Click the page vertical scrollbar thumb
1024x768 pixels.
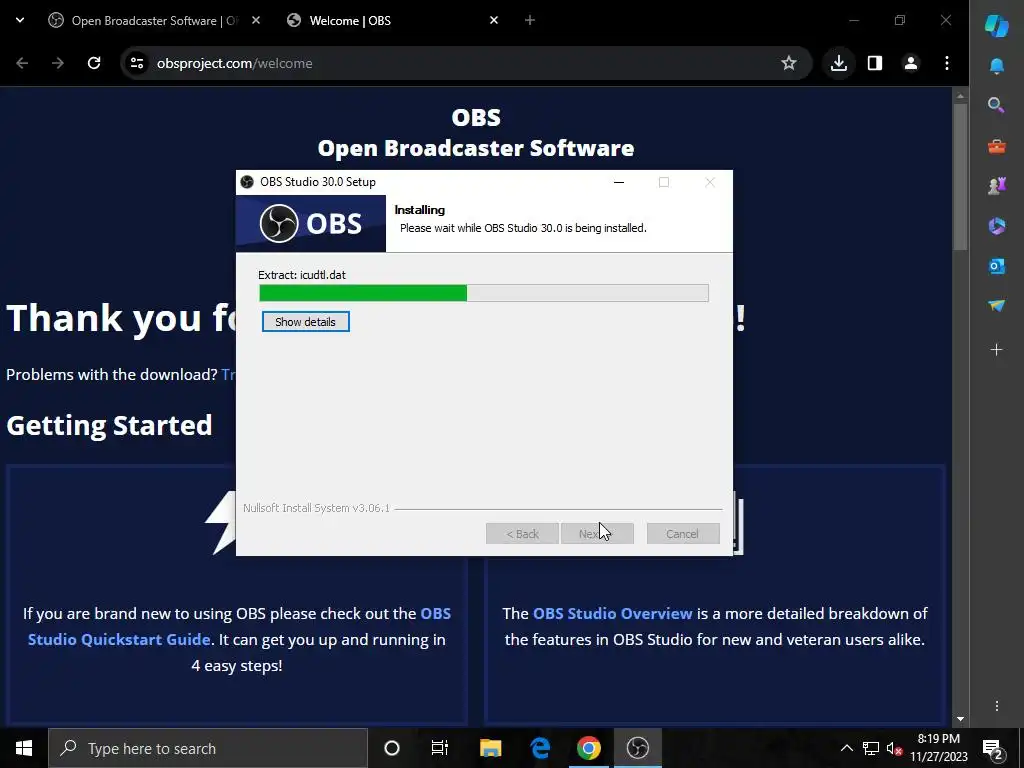pyautogui.click(x=960, y=176)
